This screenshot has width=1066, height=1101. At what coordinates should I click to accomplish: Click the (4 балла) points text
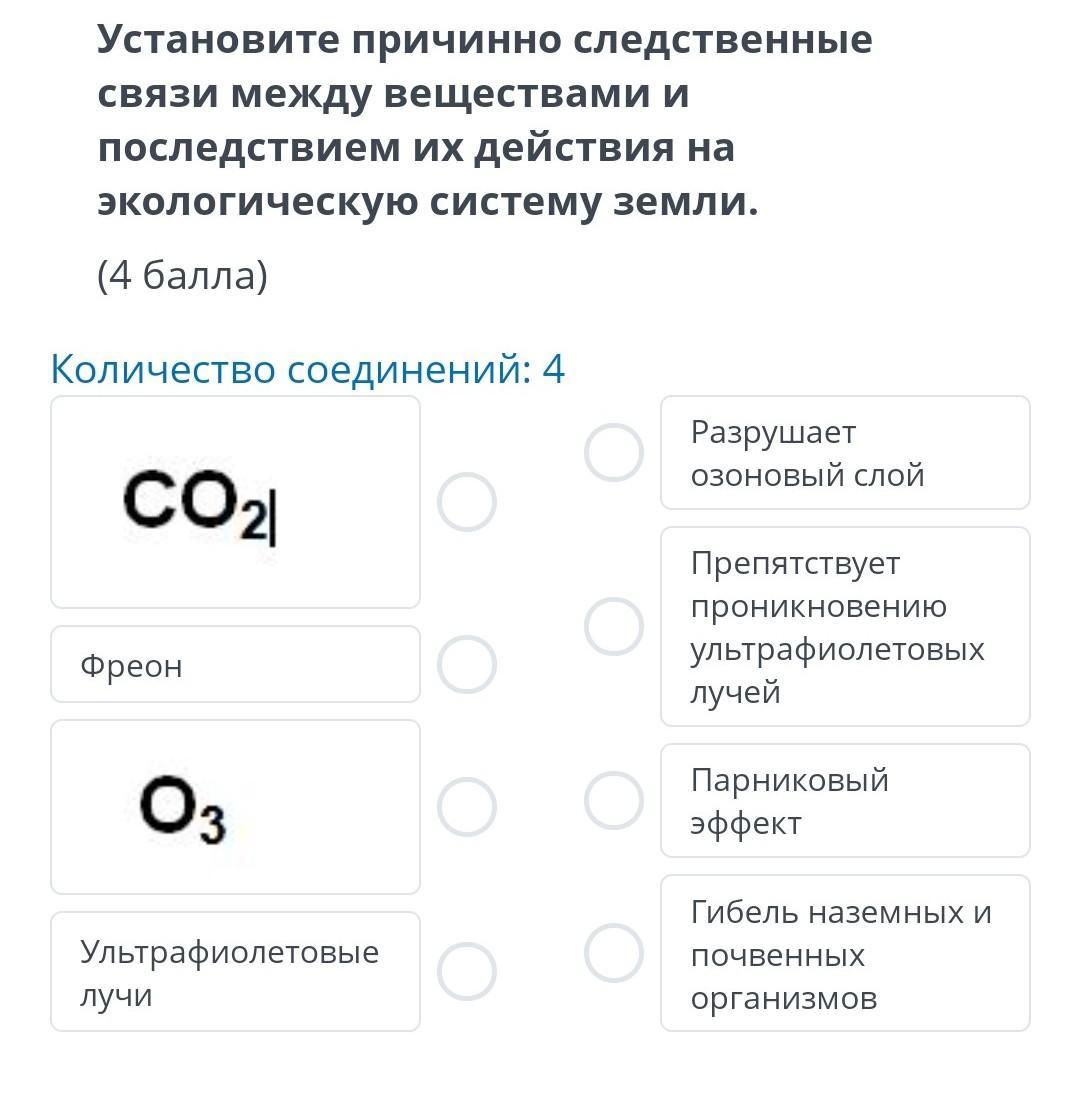182,276
